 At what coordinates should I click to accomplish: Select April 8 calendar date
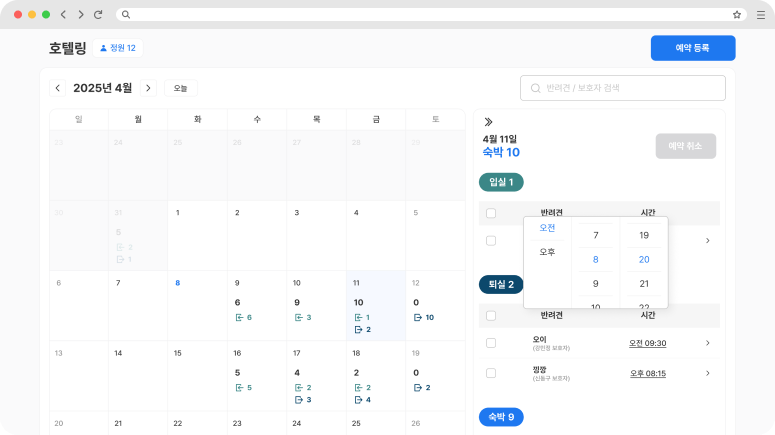(x=177, y=283)
